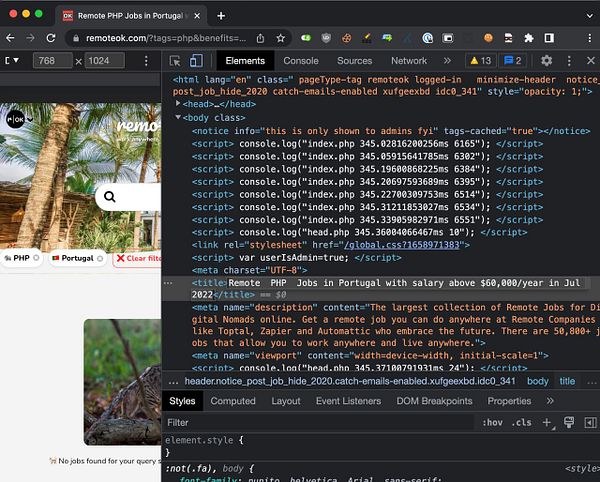Viewport: 600px width, 482px height.
Task: Collapse the body element node
Action: 180,117
